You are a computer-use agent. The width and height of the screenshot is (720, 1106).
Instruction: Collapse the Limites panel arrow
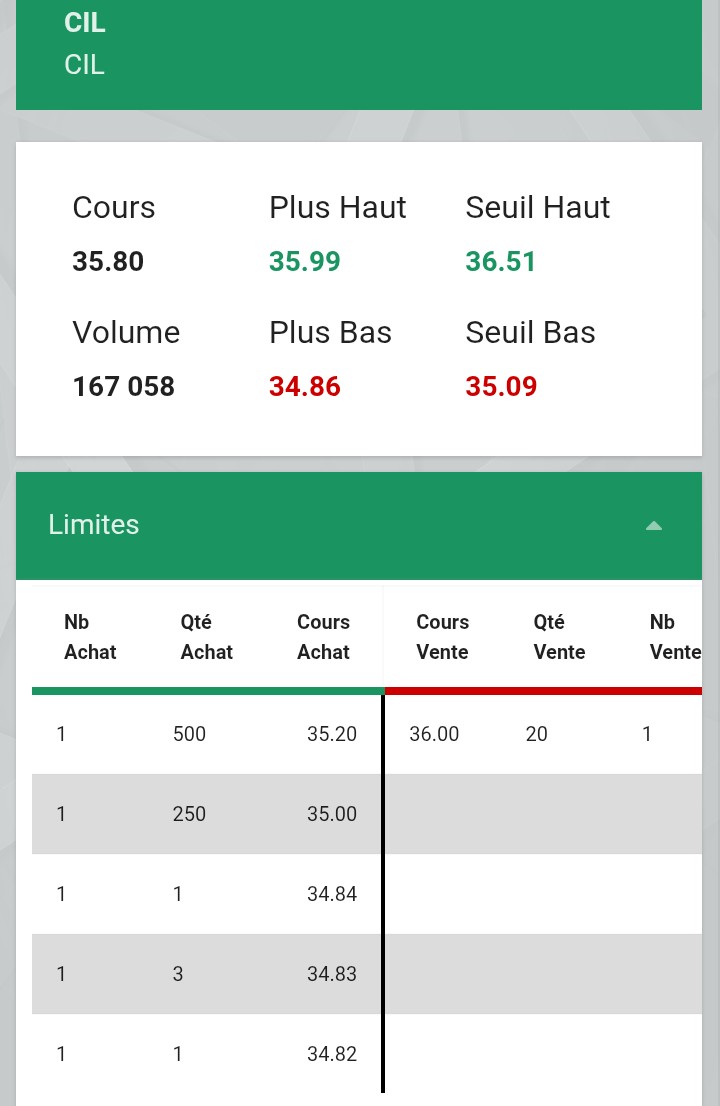point(654,525)
